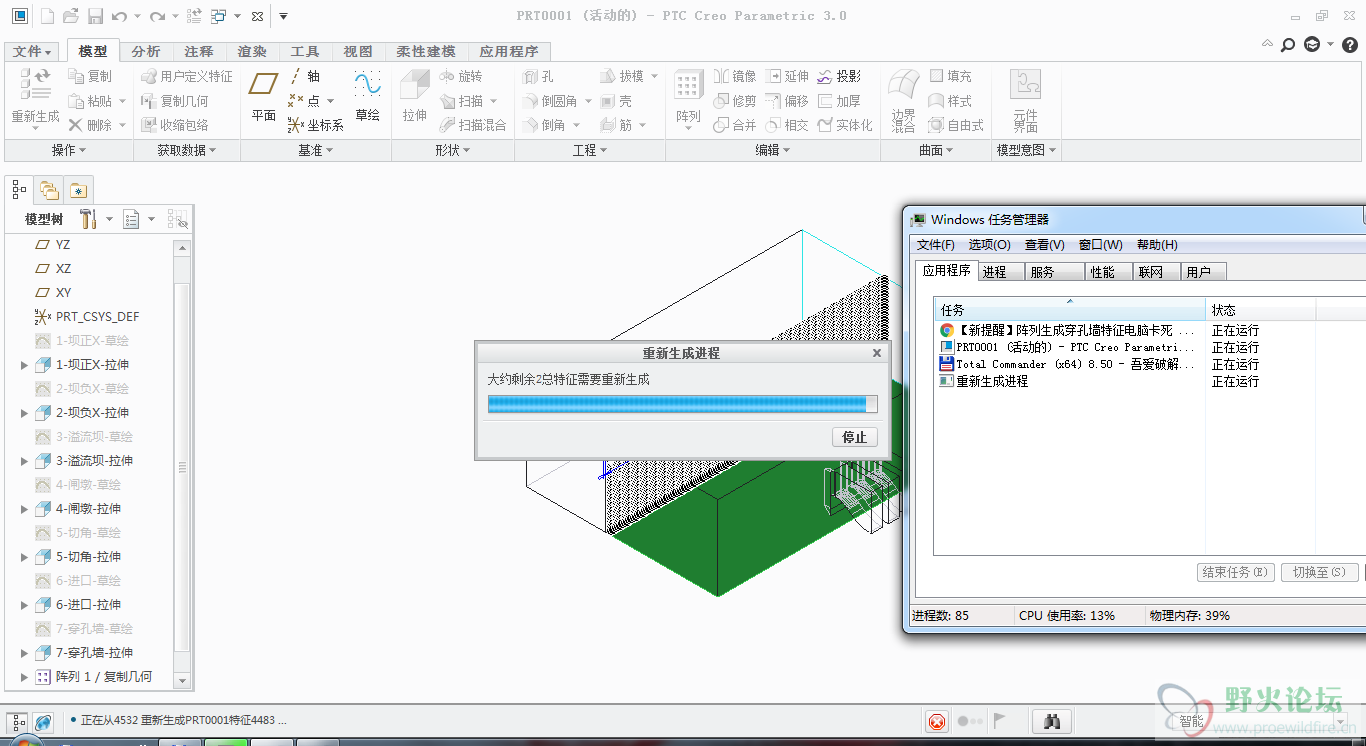Click the 边界混合 (Boundary Blend) tool

pos(904,100)
